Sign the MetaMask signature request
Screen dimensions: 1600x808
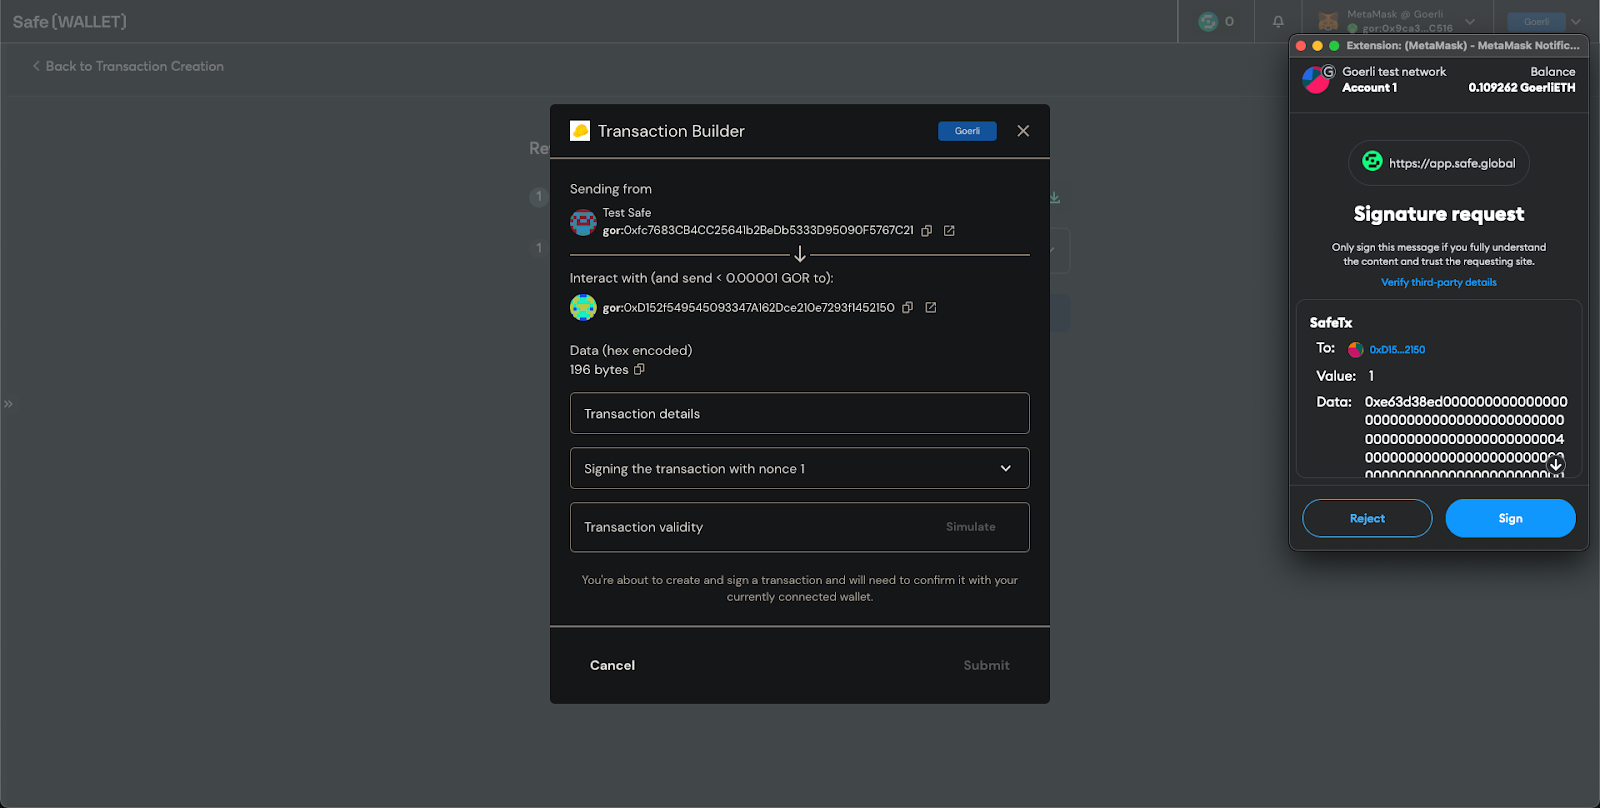1510,518
